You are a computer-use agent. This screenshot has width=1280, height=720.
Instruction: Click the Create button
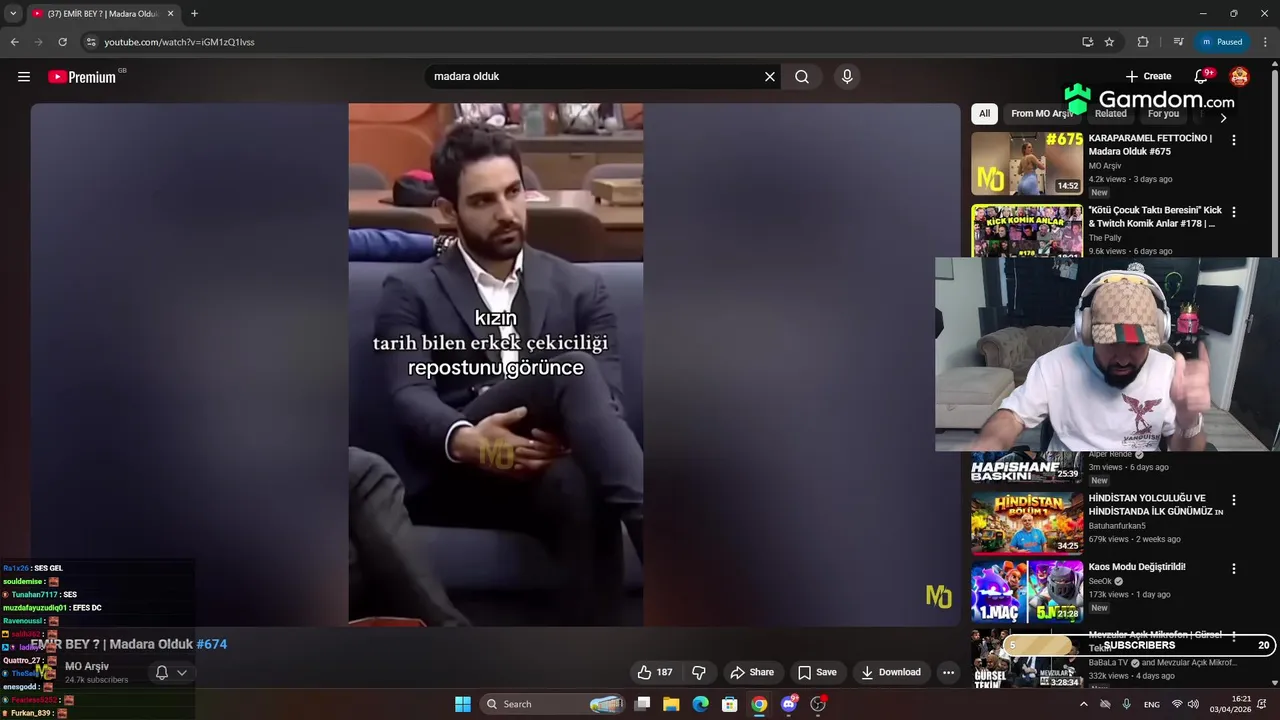click(1148, 76)
